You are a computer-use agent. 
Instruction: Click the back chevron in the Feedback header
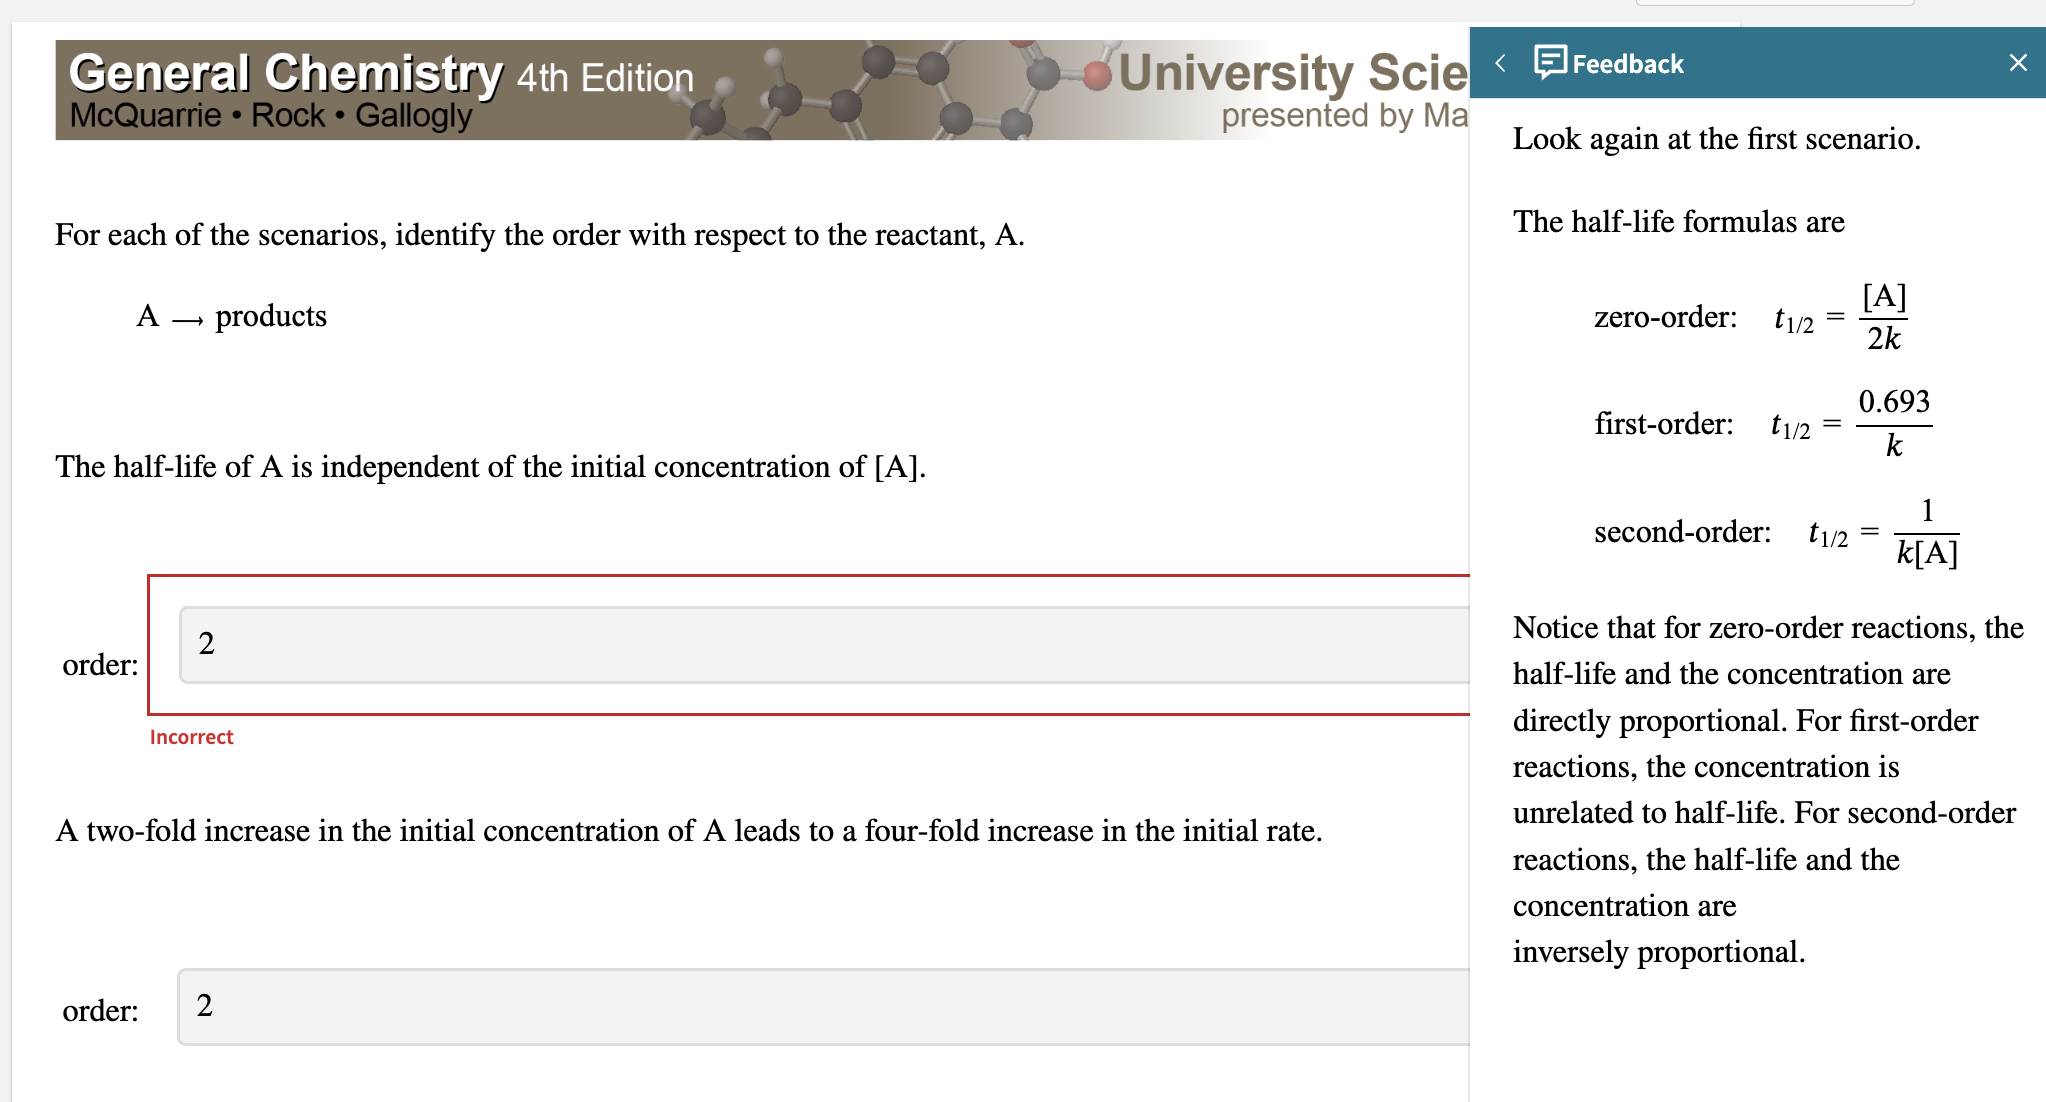point(1500,62)
